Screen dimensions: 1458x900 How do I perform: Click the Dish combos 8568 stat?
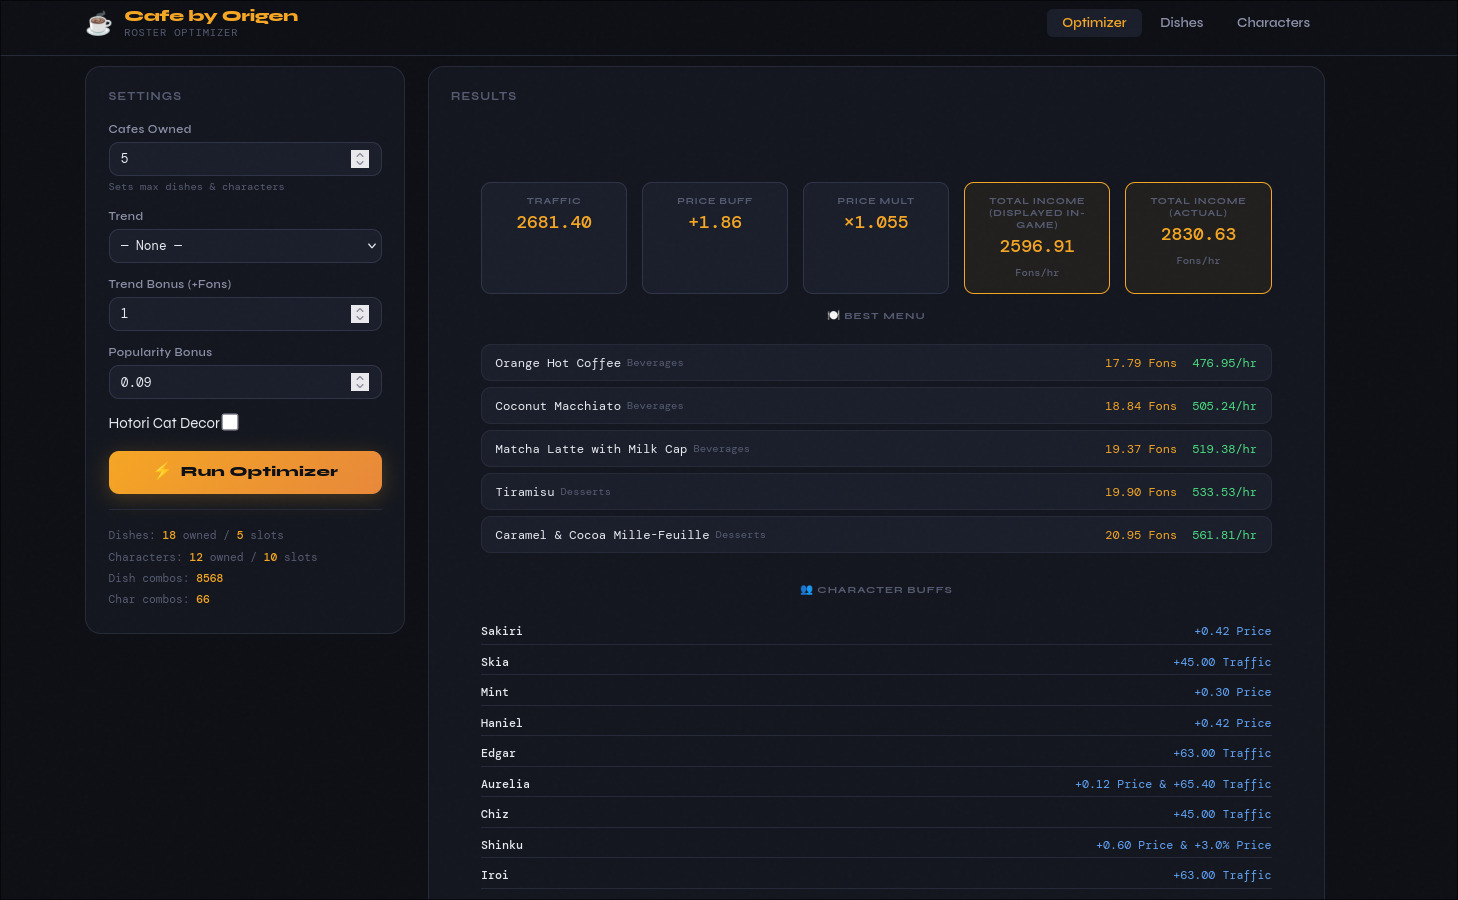pyautogui.click(x=166, y=578)
